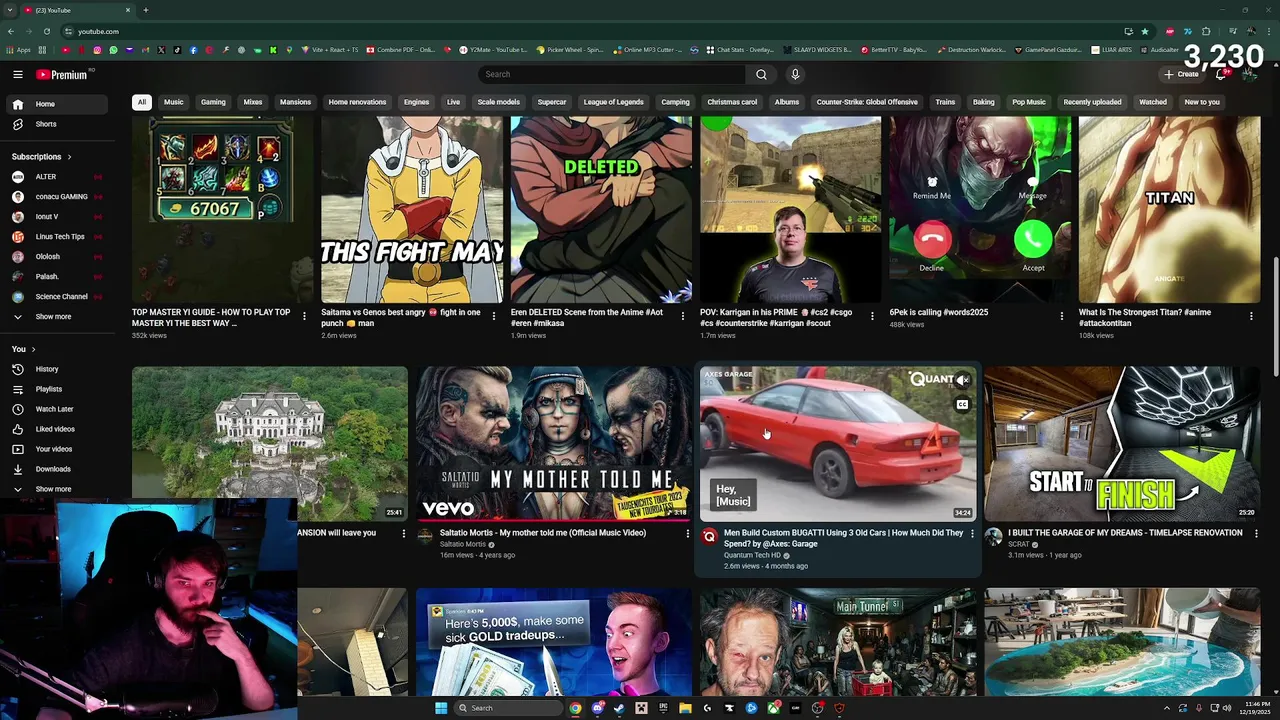Open three-dot menu for Custom BUGATTI video
This screenshot has width=1280, height=720.
pyautogui.click(x=972, y=534)
